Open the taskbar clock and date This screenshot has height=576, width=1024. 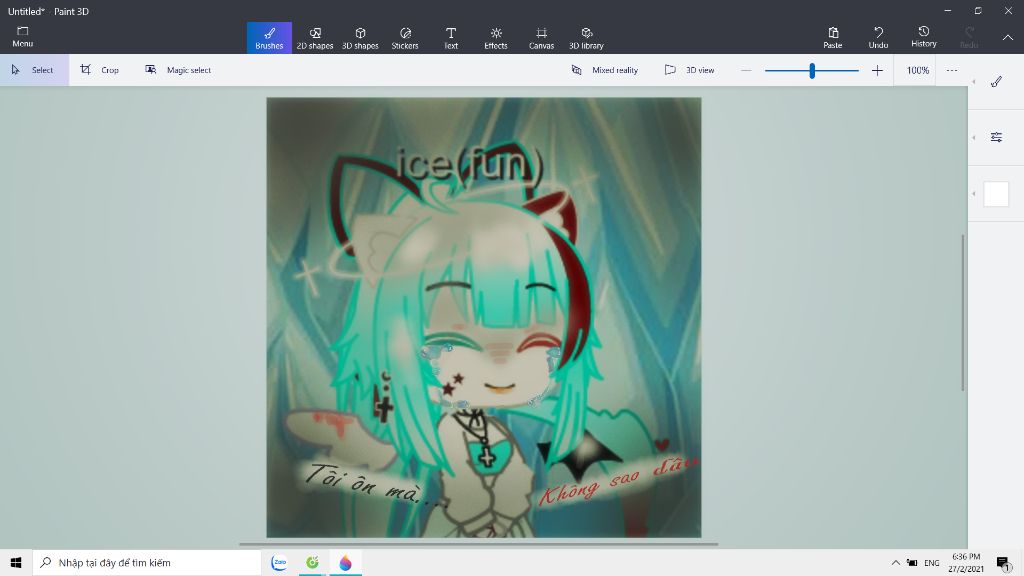pos(966,562)
